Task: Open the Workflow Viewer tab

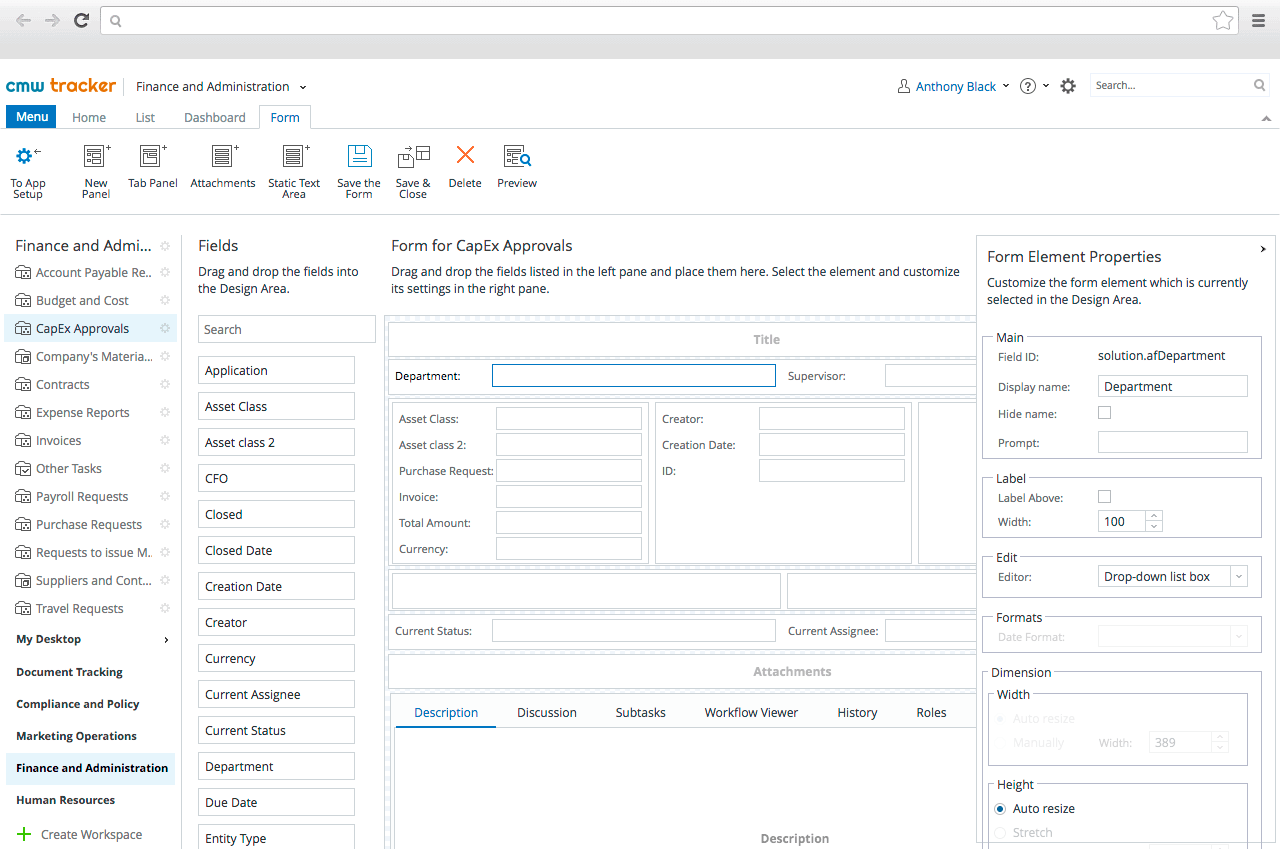Action: click(751, 712)
